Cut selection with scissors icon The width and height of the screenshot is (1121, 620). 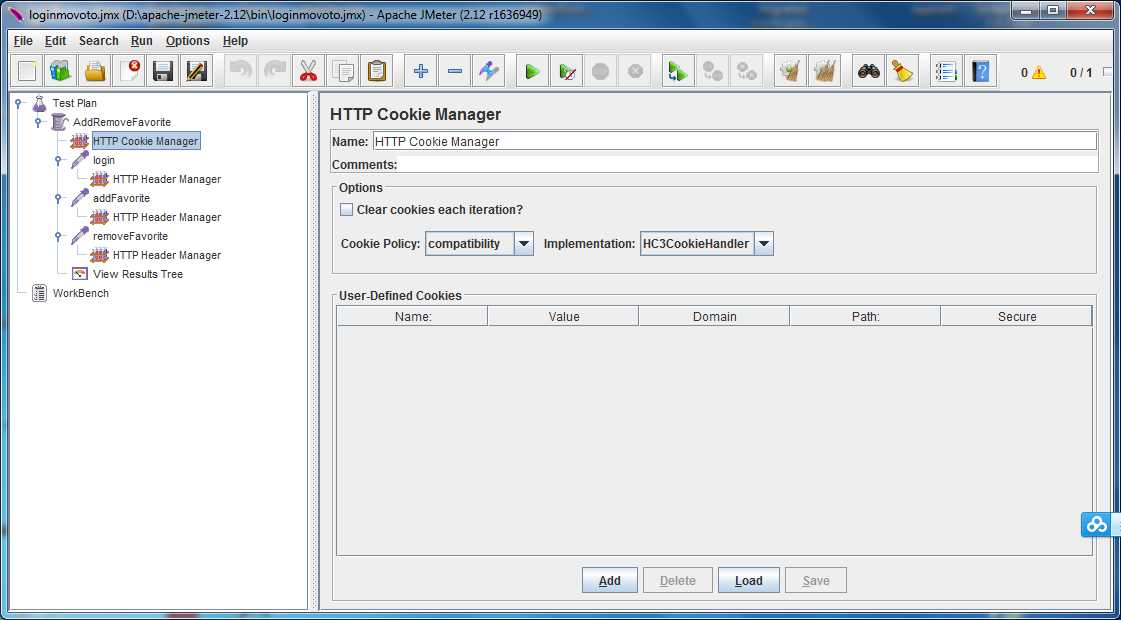pyautogui.click(x=308, y=71)
